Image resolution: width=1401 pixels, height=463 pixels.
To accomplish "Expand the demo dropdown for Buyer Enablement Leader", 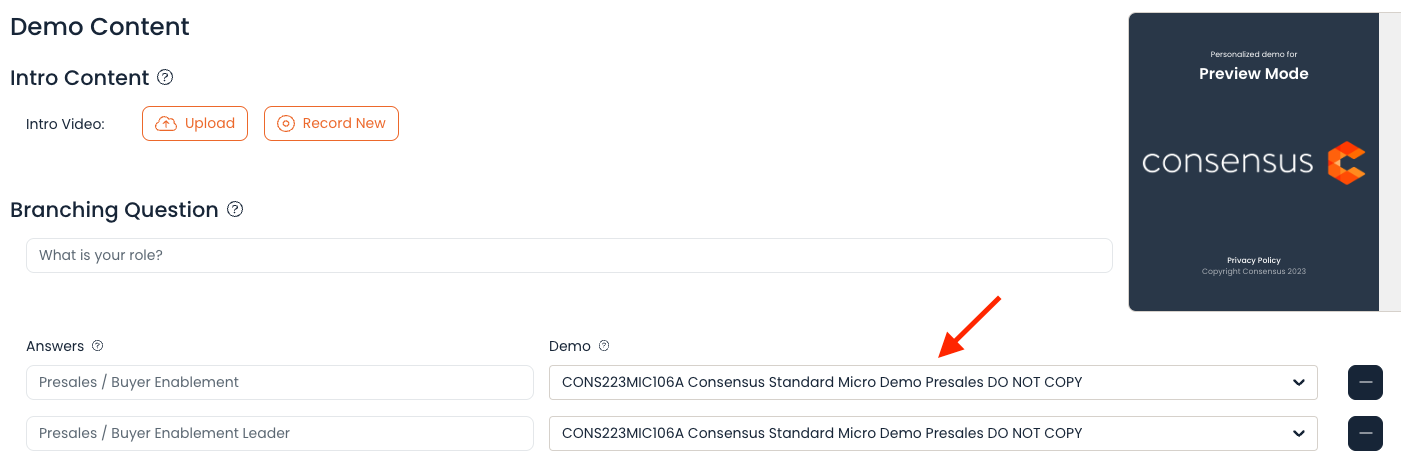I will pyautogui.click(x=933, y=433).
